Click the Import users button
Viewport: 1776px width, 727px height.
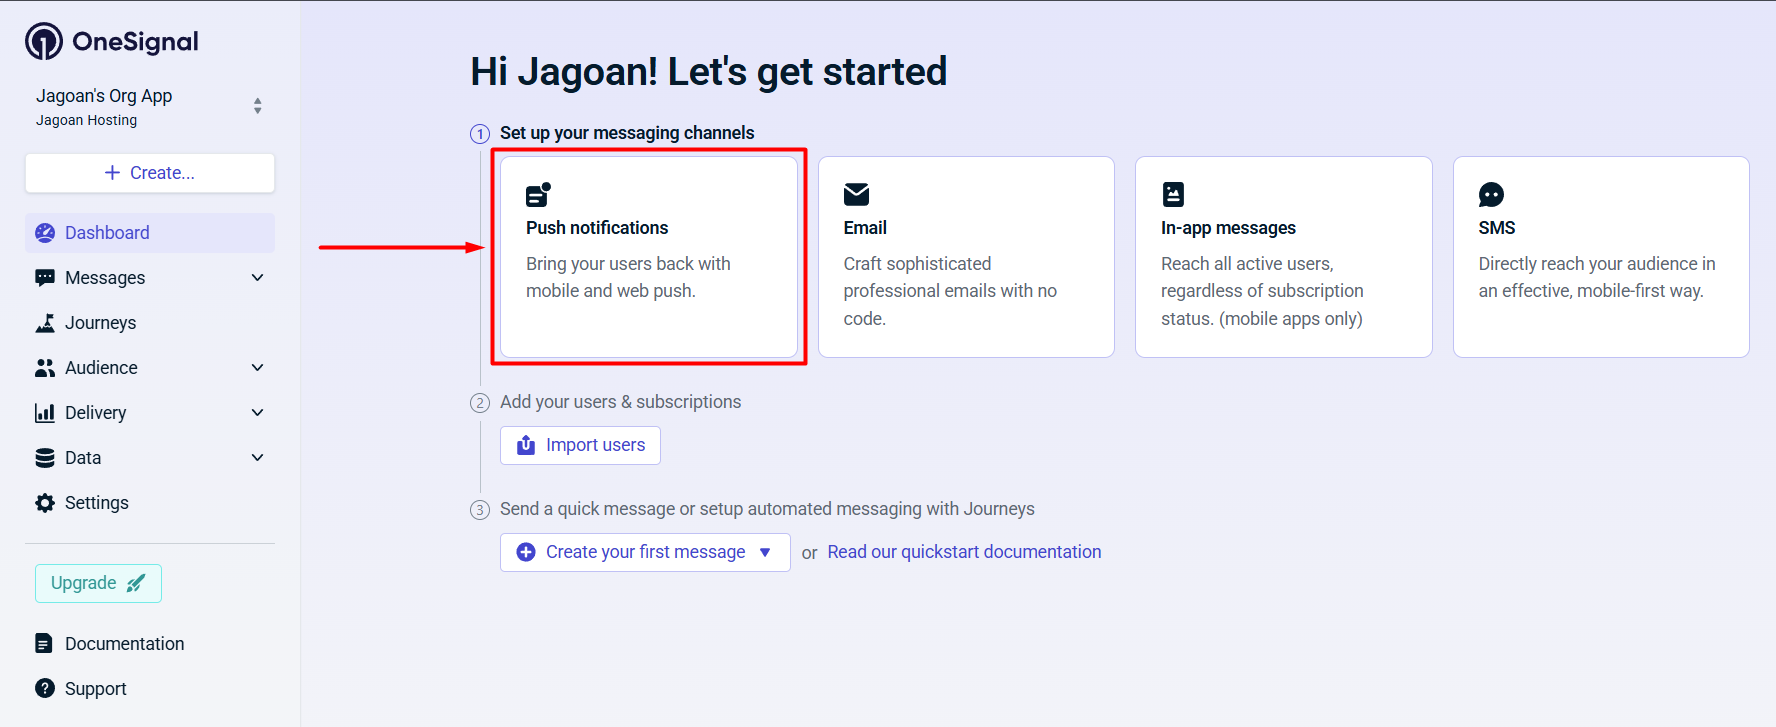(580, 445)
